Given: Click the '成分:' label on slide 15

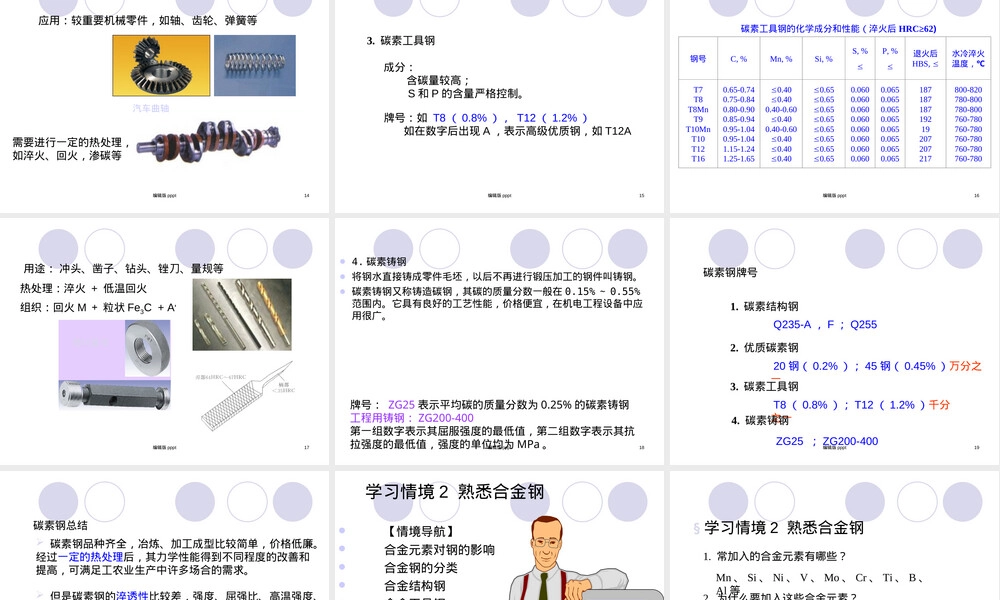Looking at the screenshot, I should 398,67.
